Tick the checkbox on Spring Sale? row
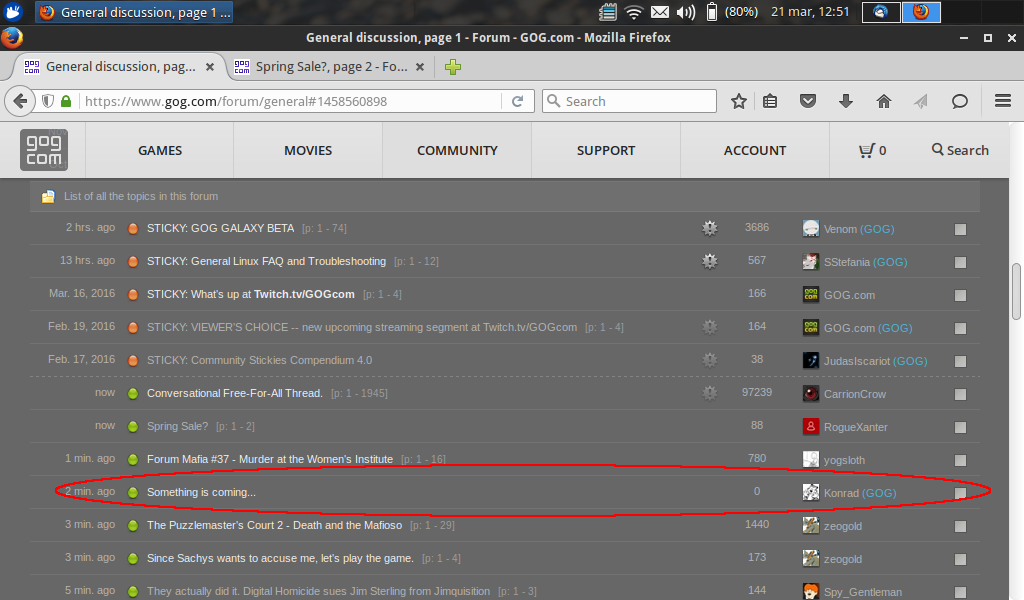The image size is (1024, 600). pyautogui.click(x=960, y=427)
